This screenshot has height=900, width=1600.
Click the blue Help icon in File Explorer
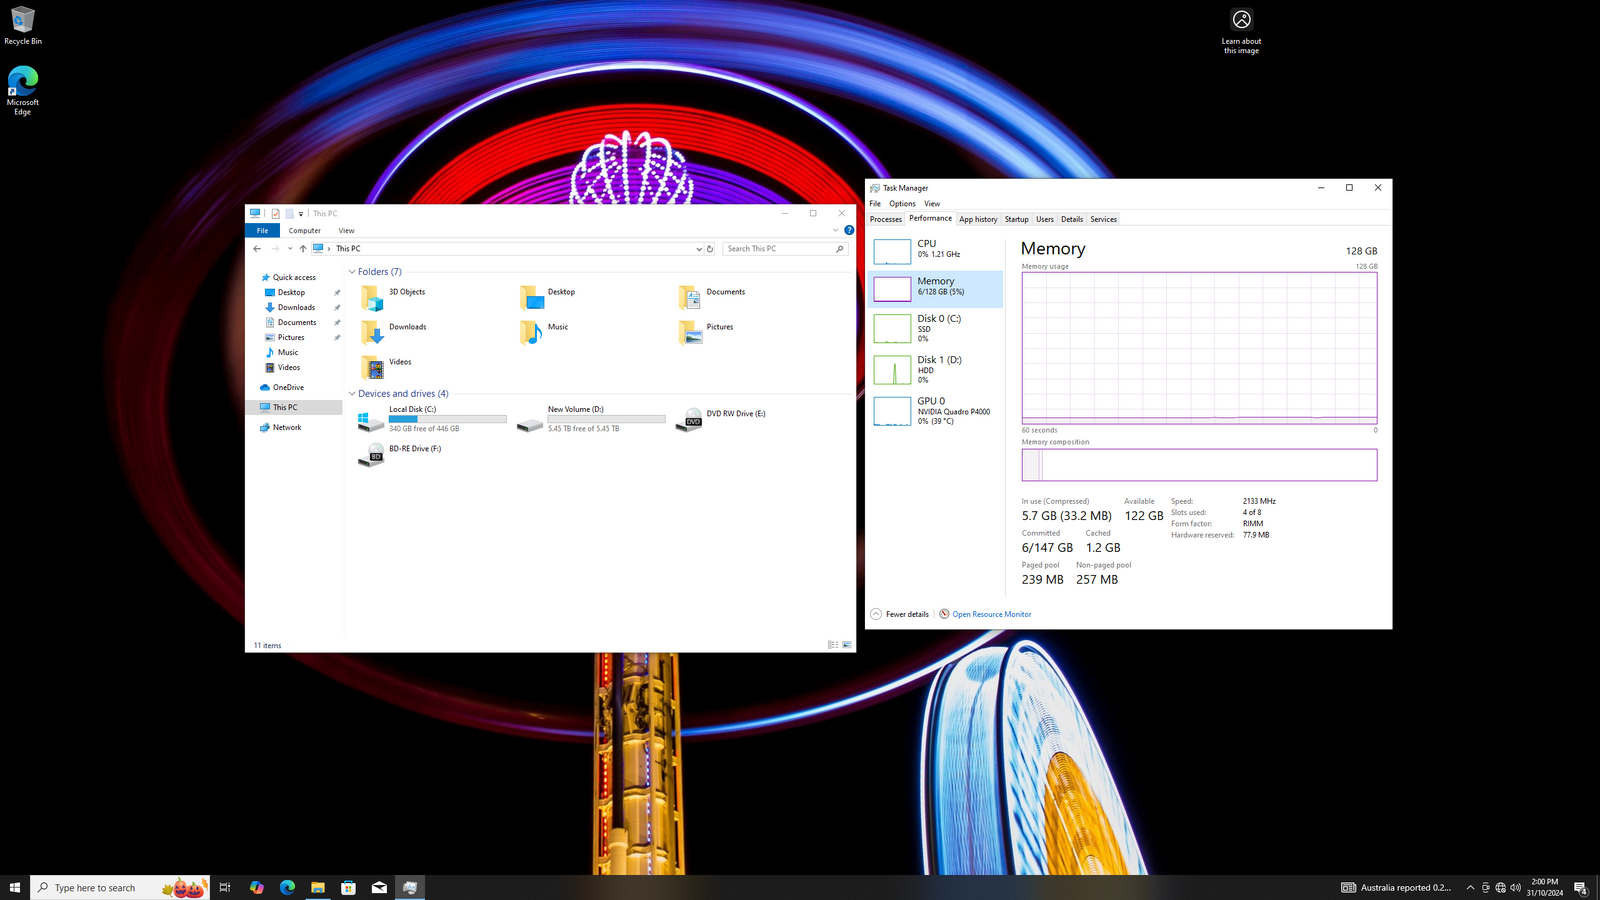(849, 230)
